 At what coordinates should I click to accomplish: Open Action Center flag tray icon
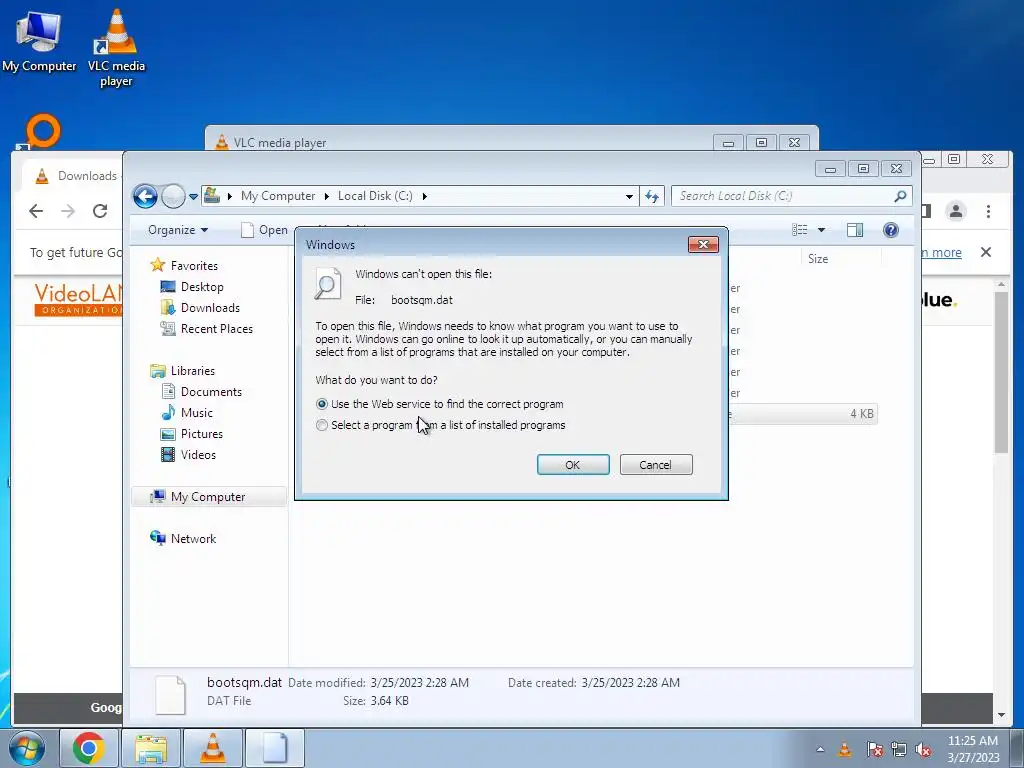[x=874, y=750]
